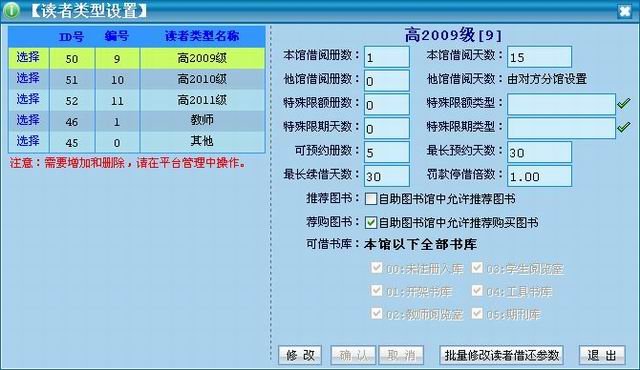Close the 读者类型设置 window
This screenshot has width=640, height=370.
[625, 11]
